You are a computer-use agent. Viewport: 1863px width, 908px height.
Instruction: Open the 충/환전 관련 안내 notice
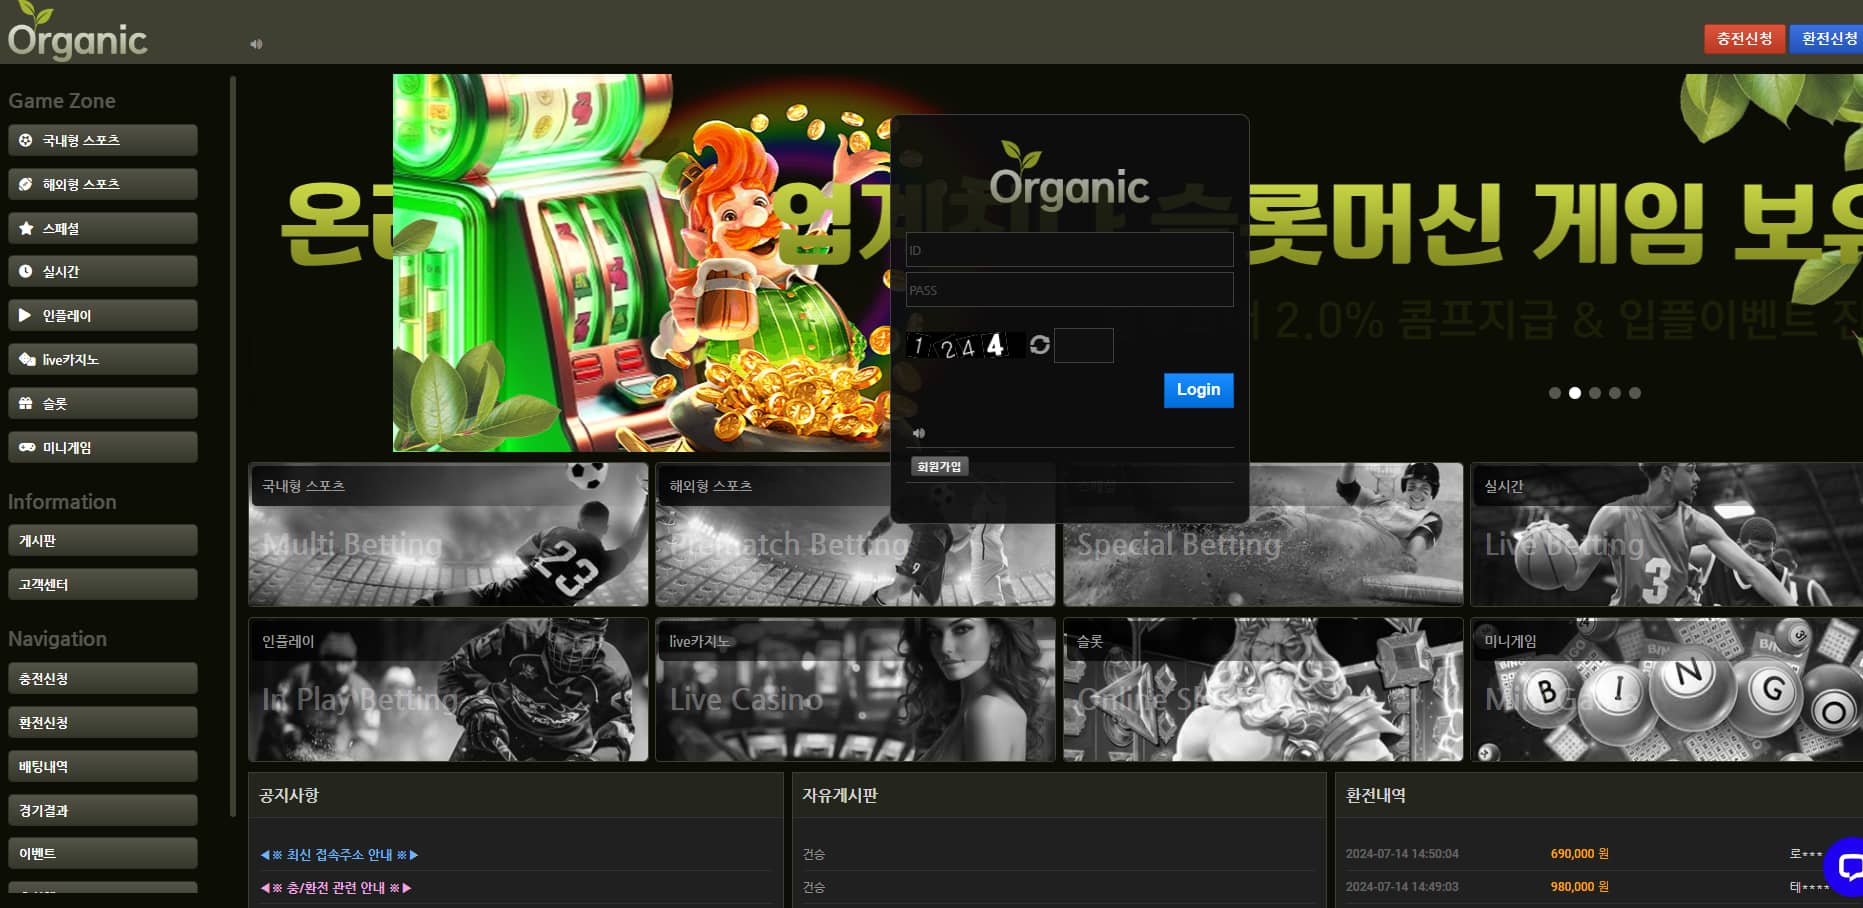pos(336,888)
